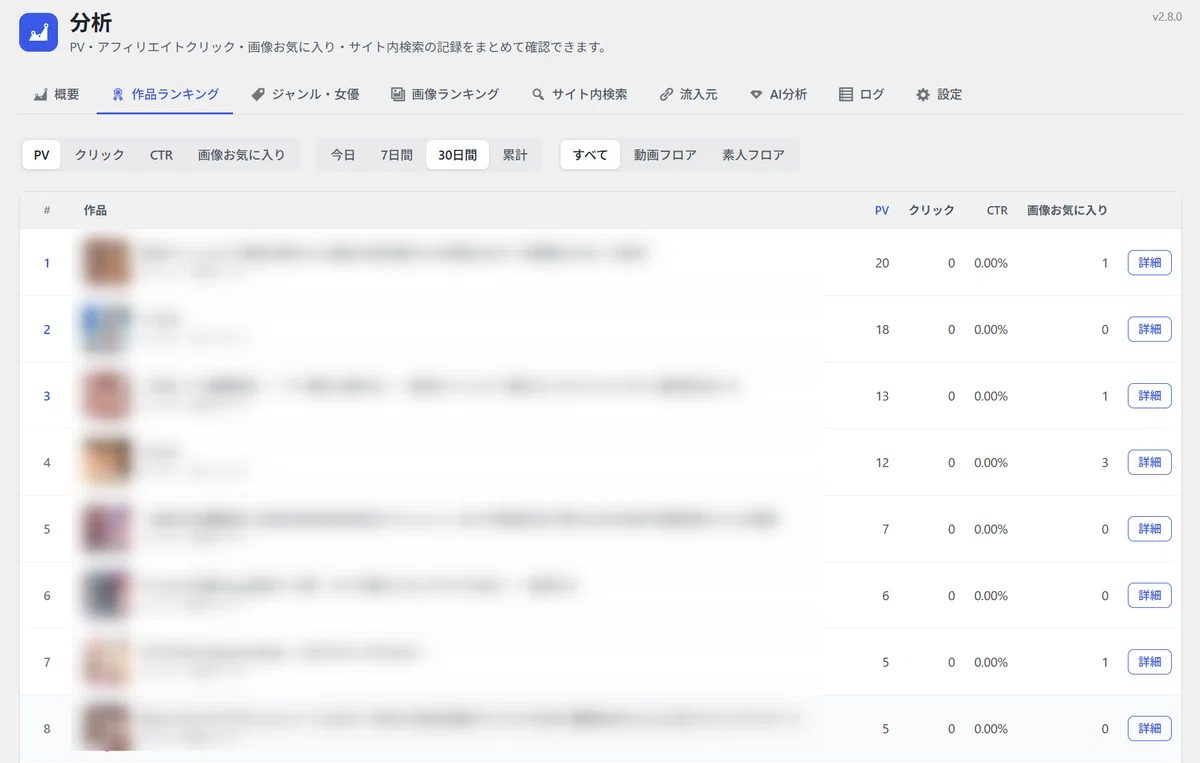Open the サイト内検索 tab
1200x763 pixels.
coord(580,95)
